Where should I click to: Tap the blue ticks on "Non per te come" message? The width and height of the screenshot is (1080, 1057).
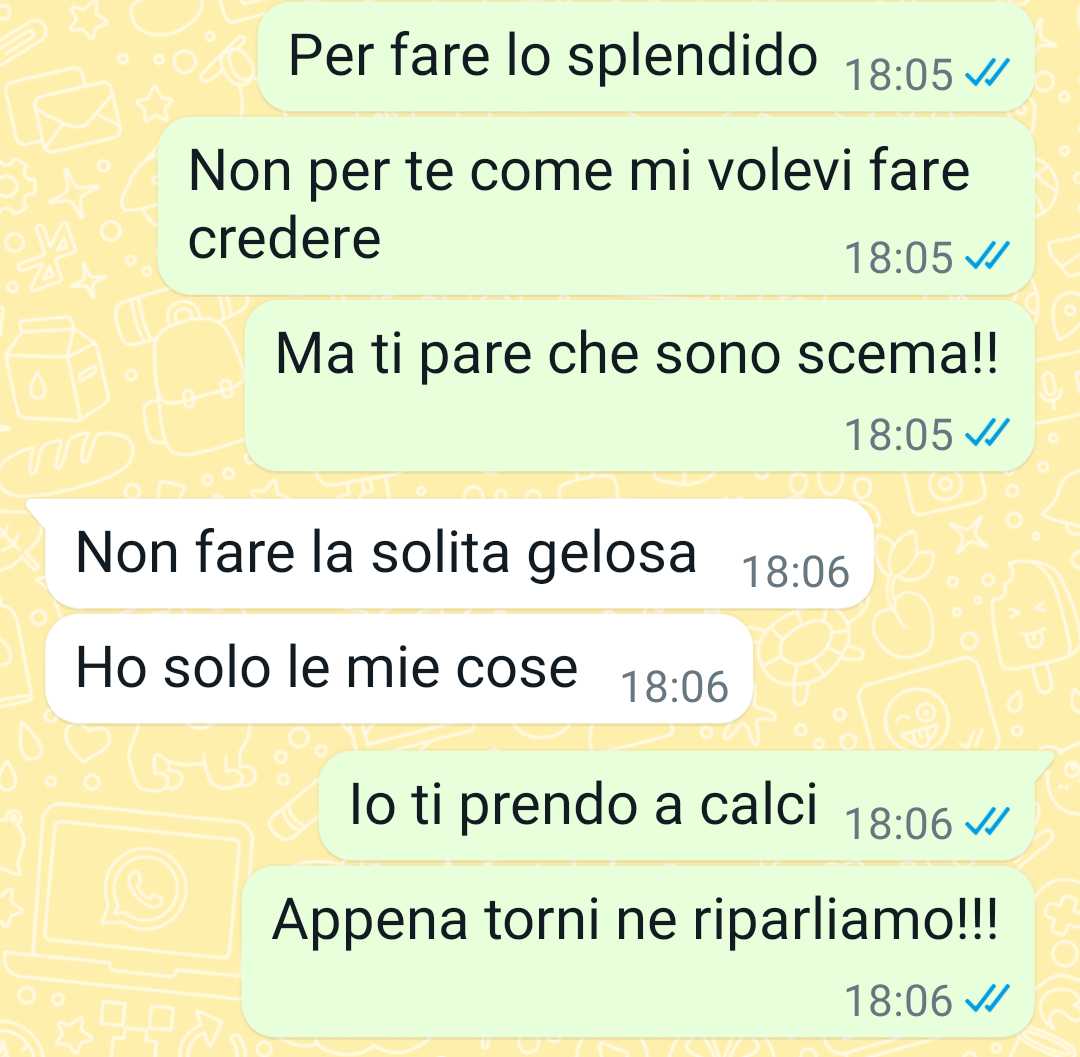point(987,255)
